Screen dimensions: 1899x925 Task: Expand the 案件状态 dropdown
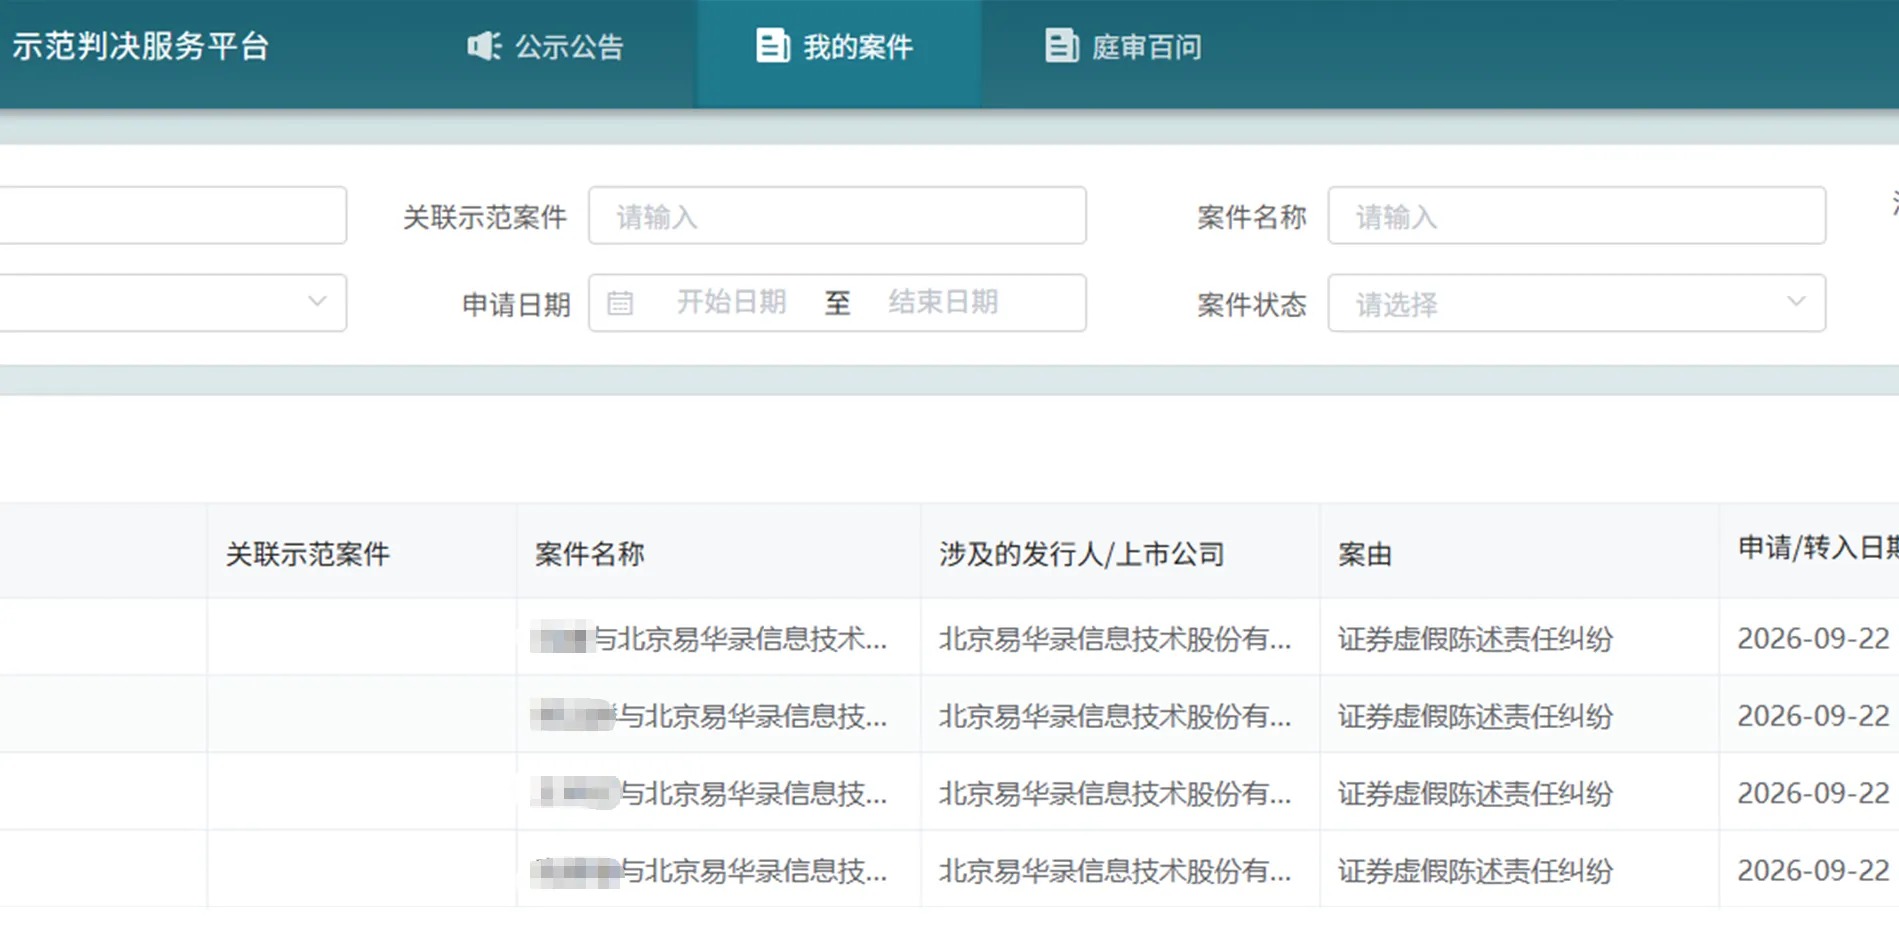[x=1576, y=303]
